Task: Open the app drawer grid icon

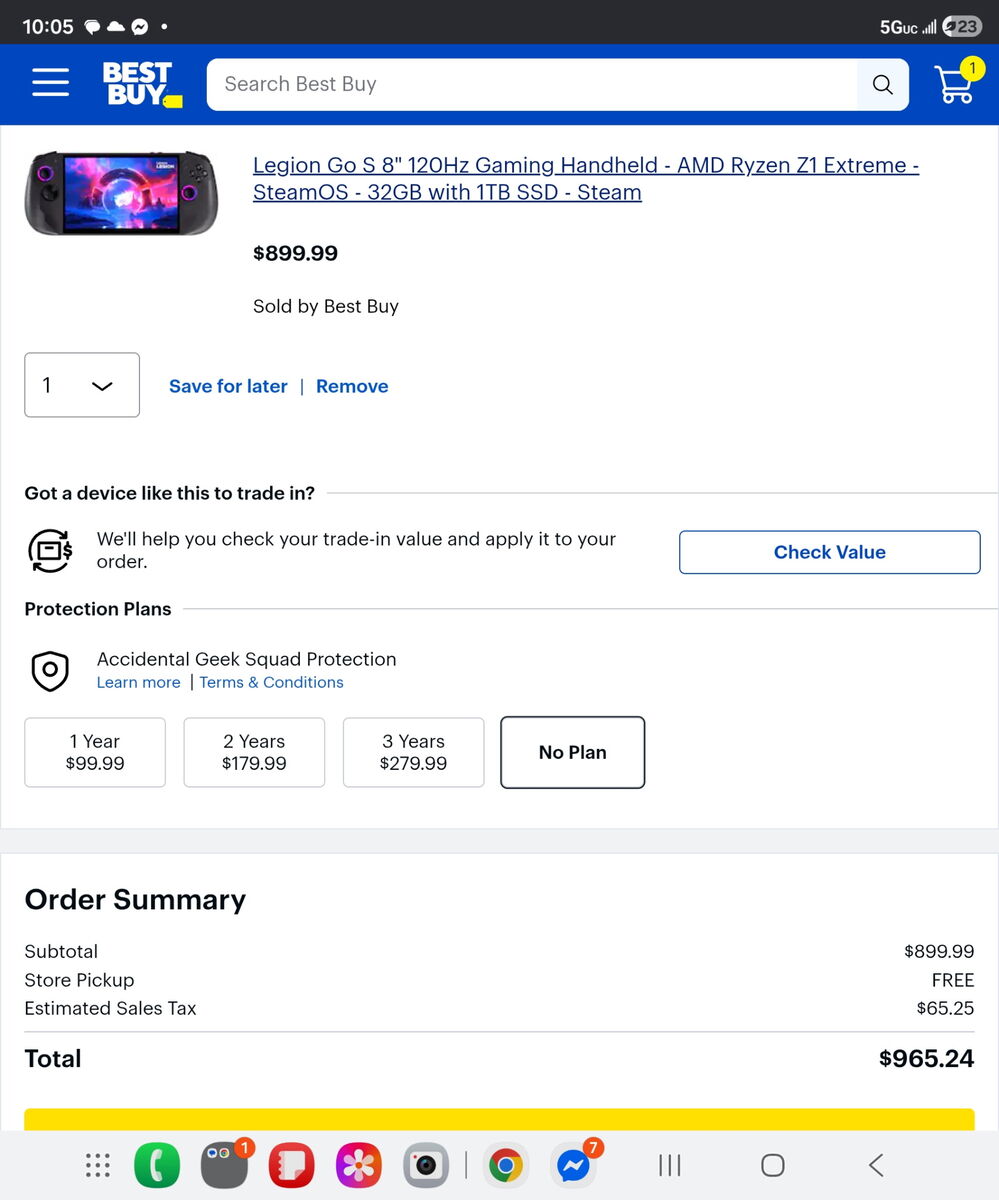Action: [97, 1165]
